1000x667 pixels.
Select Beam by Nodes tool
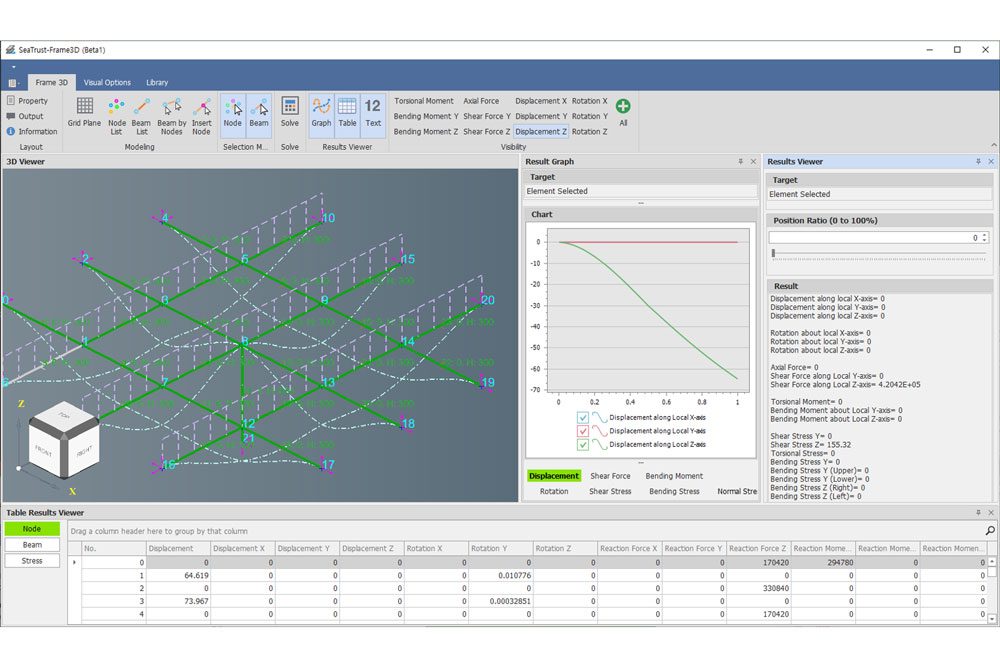[172, 116]
